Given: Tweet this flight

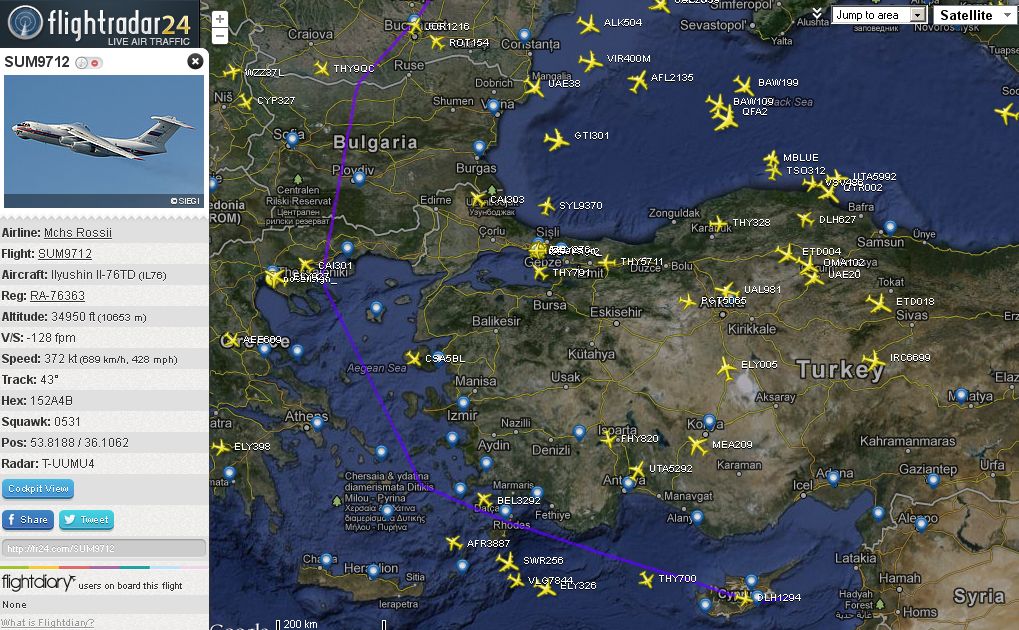Looking at the screenshot, I should (x=86, y=519).
